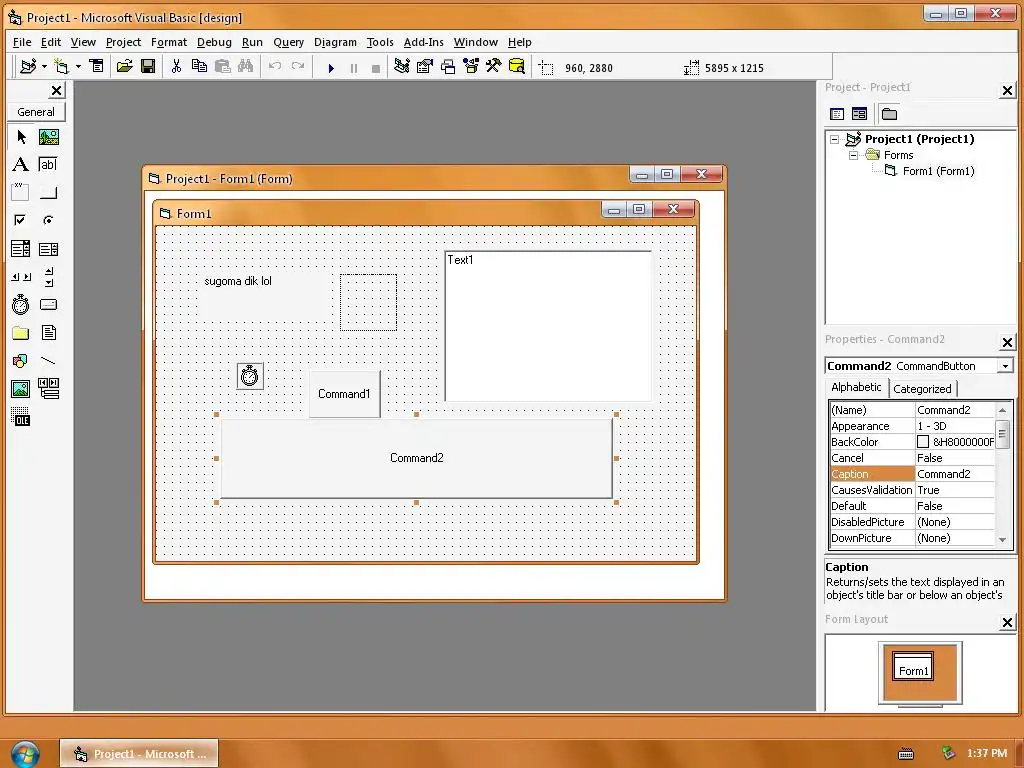1024x768 pixels.
Task: Click Form1 thumbnail in Form Layout
Action: (x=913, y=667)
